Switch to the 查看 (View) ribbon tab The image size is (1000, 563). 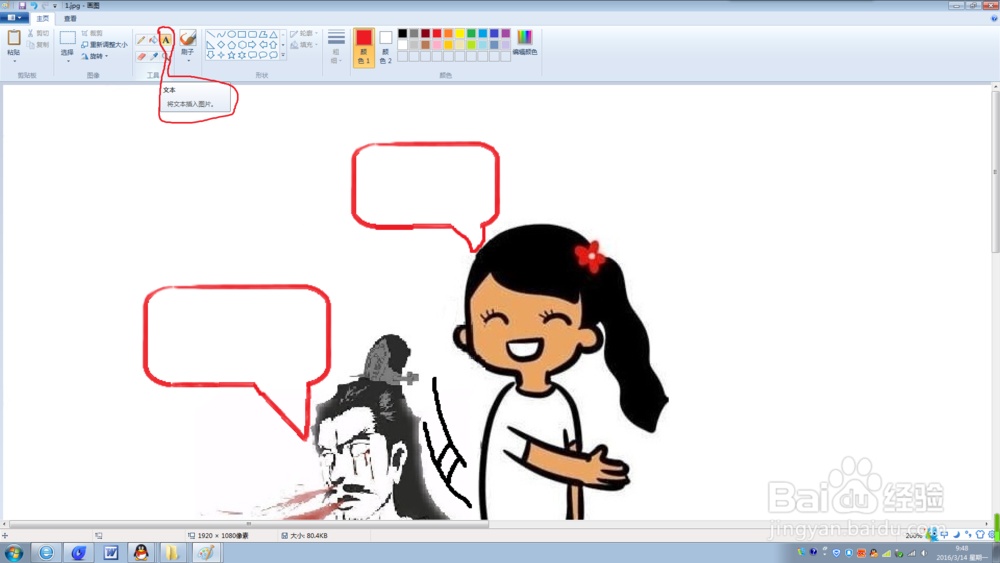pos(70,18)
